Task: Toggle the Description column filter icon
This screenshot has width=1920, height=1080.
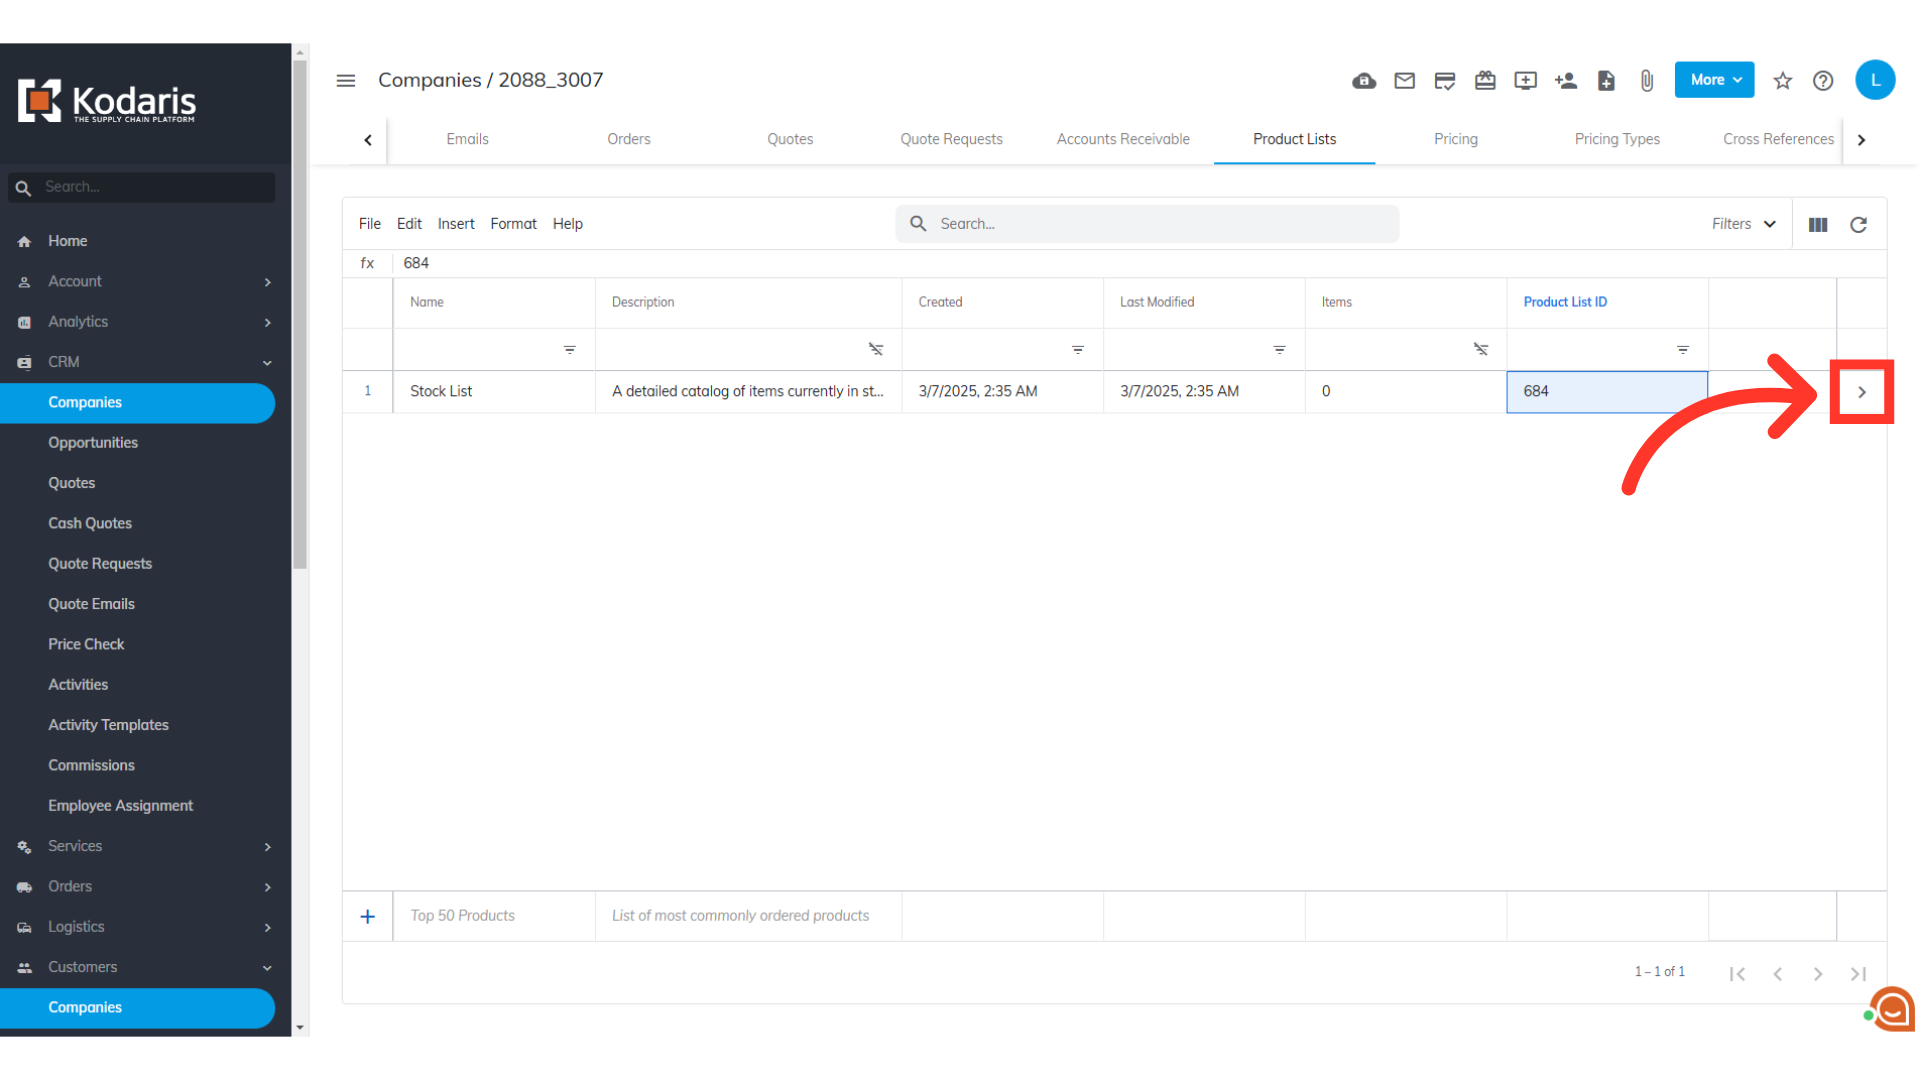Action: click(x=876, y=349)
